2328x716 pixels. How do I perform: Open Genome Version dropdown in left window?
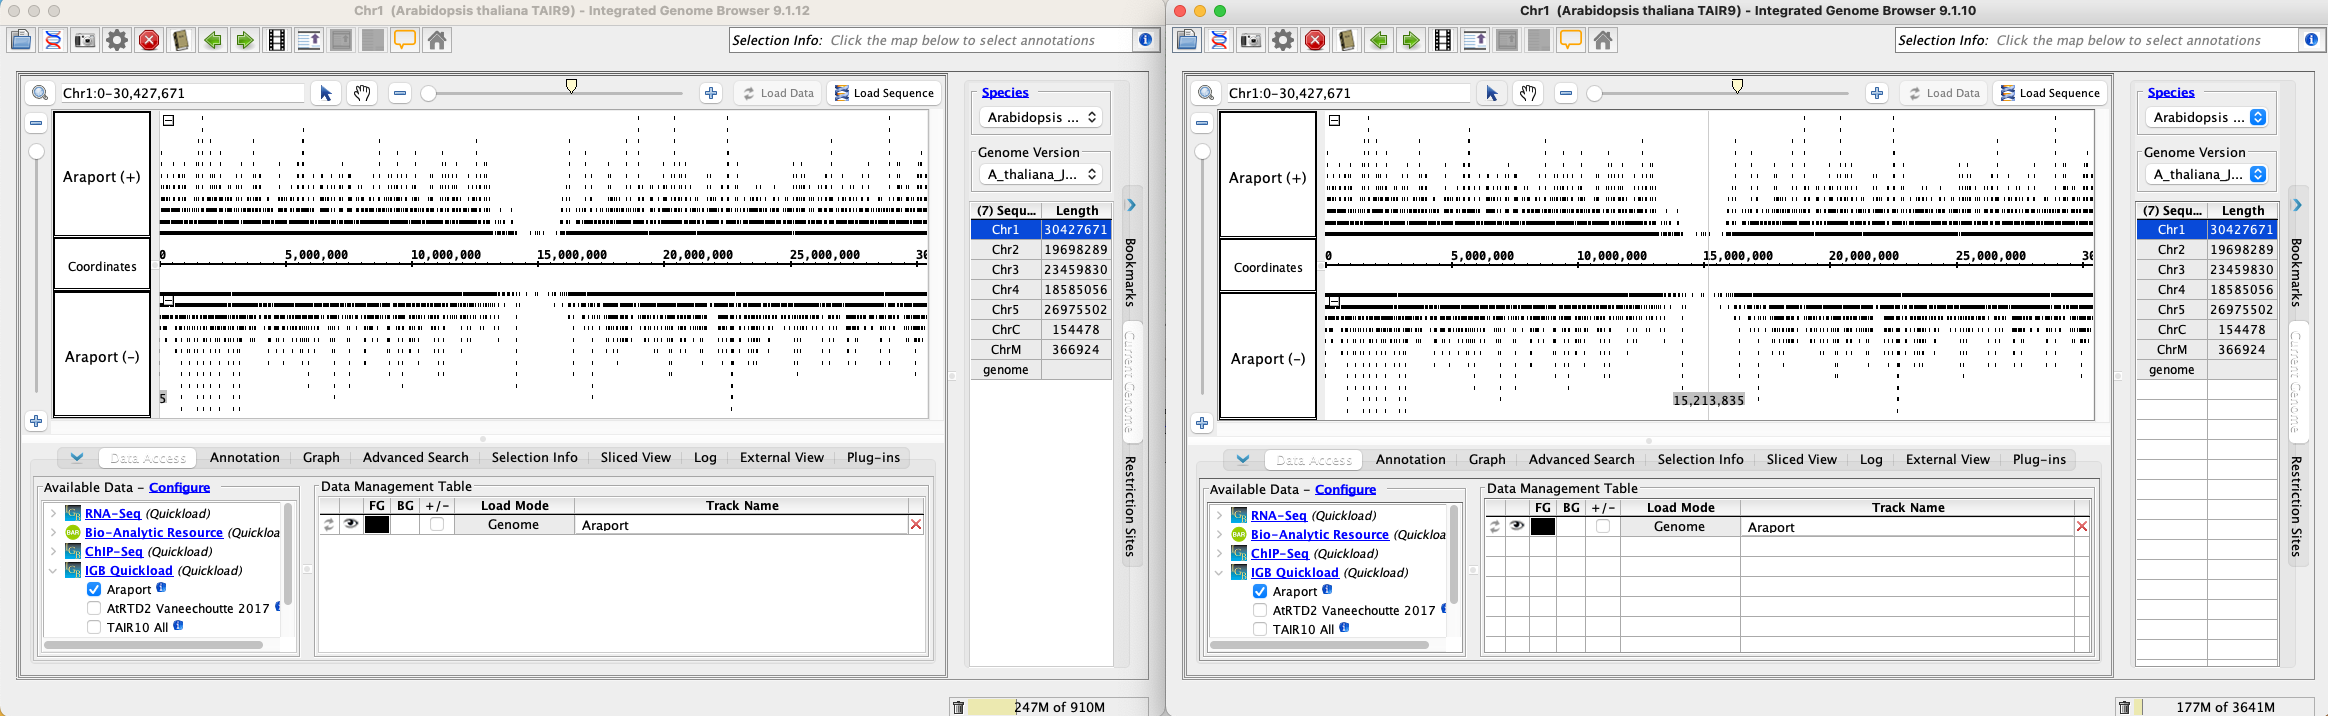pyautogui.click(x=1042, y=174)
